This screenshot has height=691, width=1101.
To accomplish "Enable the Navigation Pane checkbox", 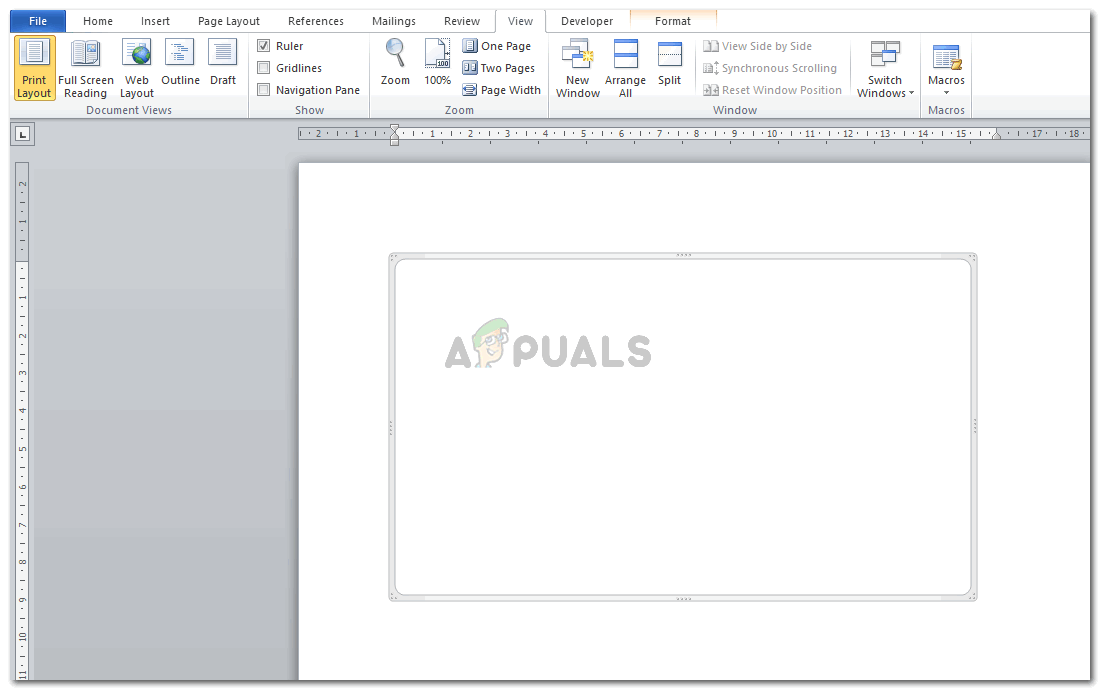I will [264, 90].
